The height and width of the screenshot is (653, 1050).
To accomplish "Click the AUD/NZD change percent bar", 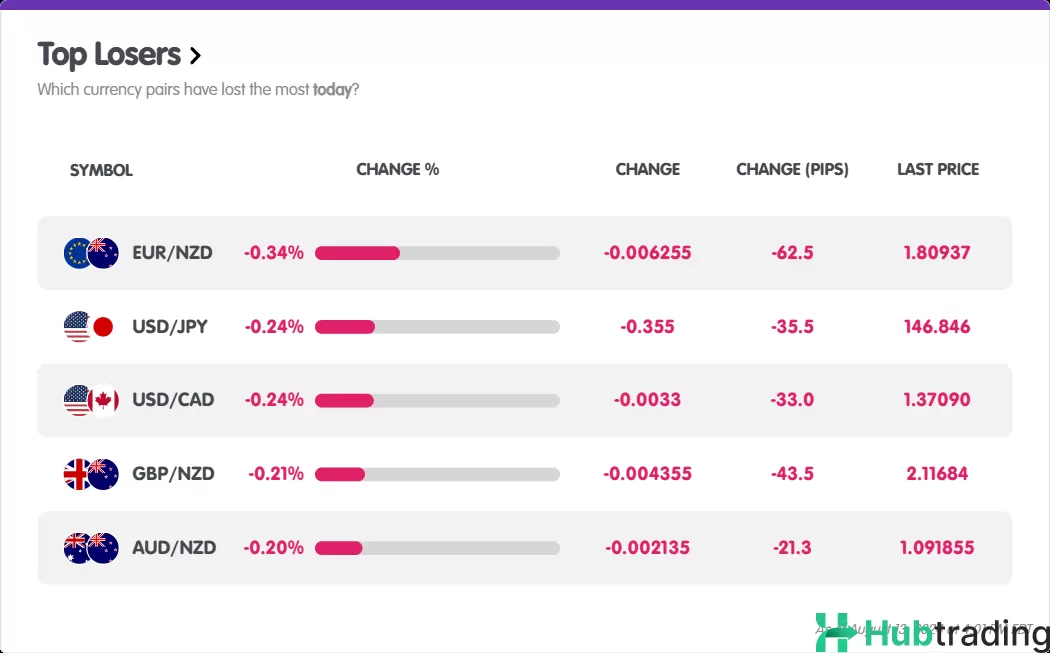I will (437, 548).
